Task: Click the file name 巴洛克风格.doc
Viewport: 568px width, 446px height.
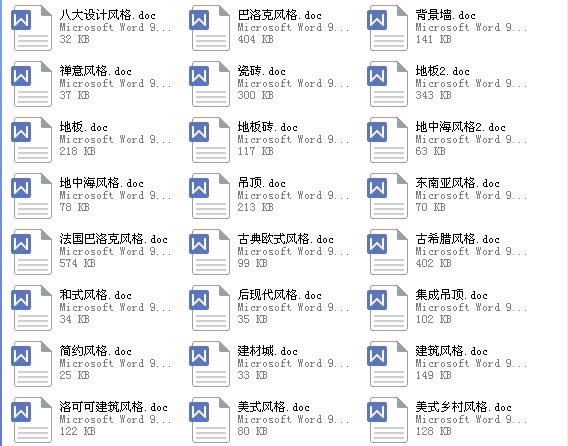Action: (280, 15)
